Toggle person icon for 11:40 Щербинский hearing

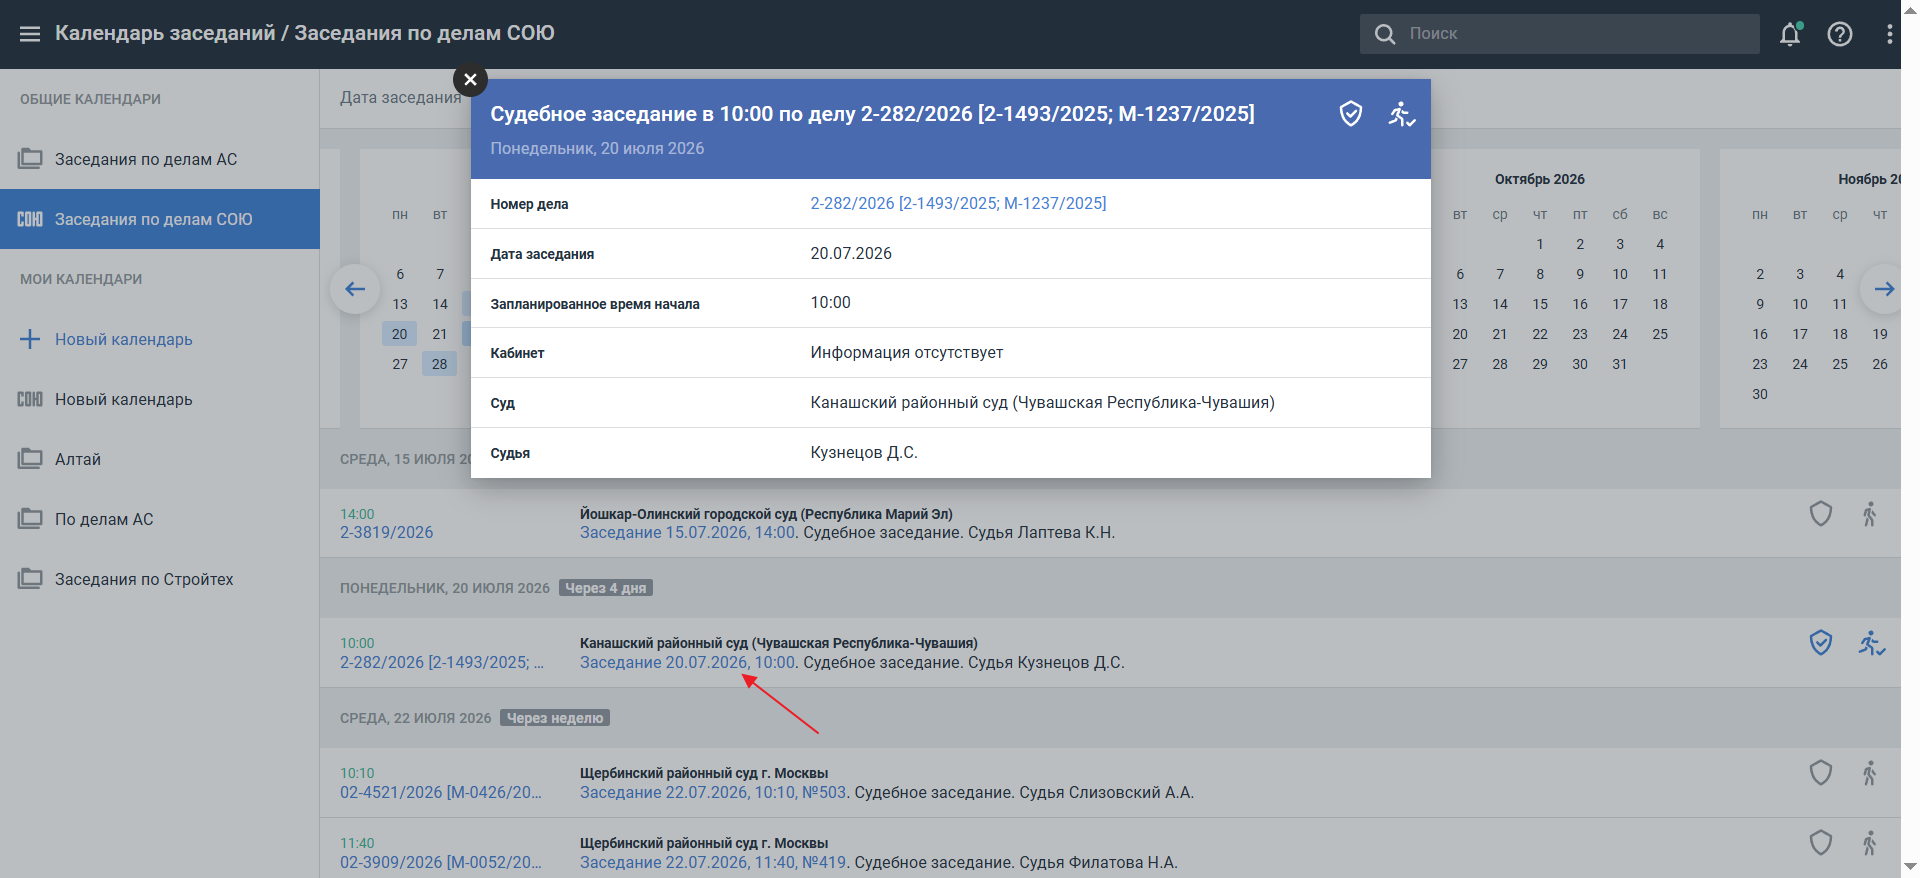point(1870,843)
